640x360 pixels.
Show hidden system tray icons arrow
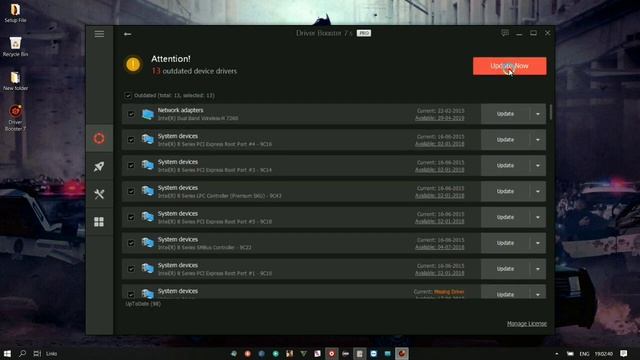(x=557, y=353)
